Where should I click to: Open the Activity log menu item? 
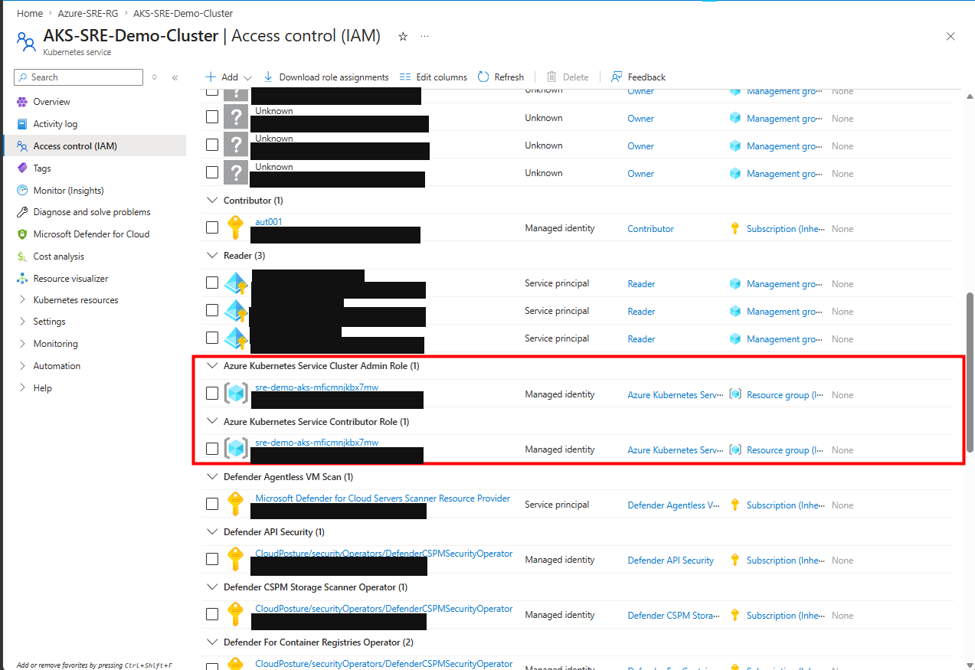[x=55, y=124]
